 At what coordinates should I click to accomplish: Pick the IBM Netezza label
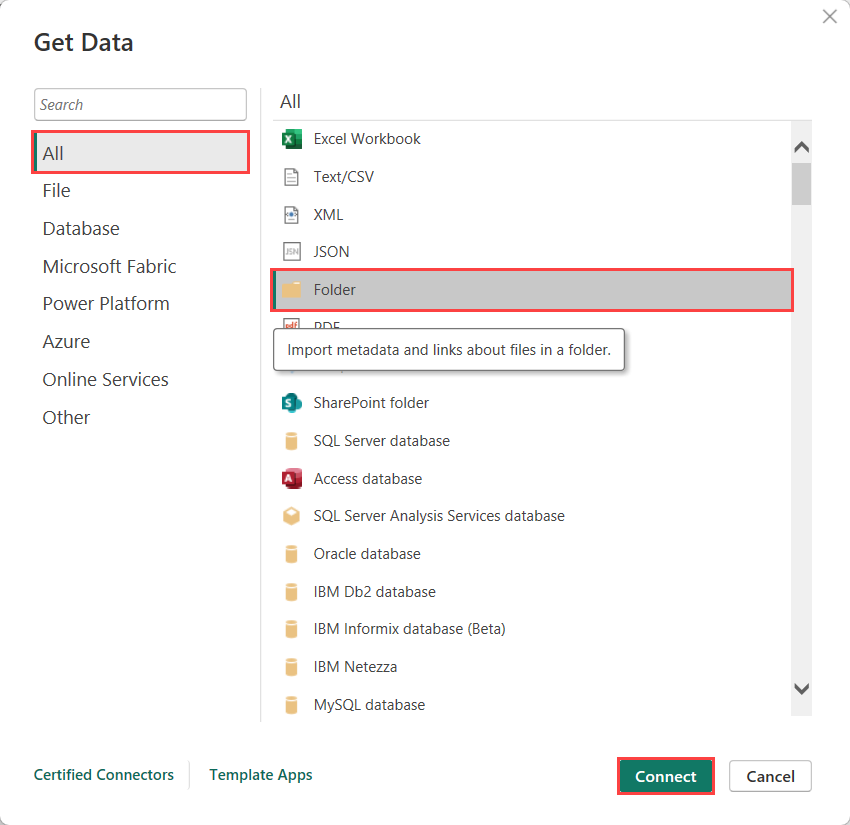[x=355, y=667]
